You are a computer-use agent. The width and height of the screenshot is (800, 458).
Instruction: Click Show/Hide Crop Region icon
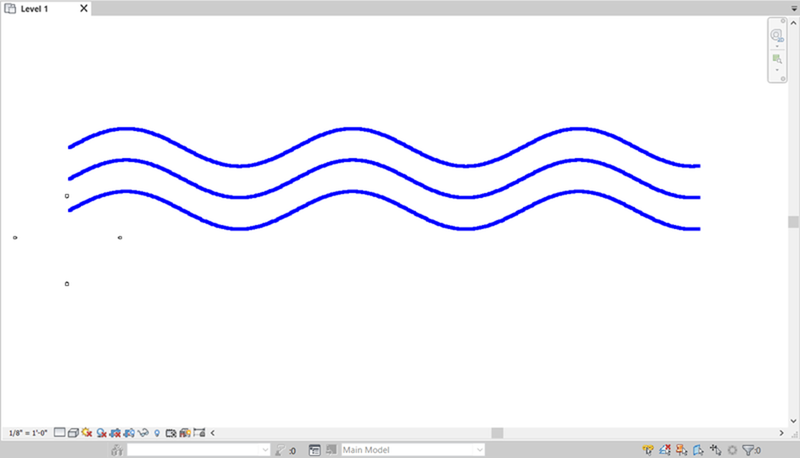[x=129, y=432]
